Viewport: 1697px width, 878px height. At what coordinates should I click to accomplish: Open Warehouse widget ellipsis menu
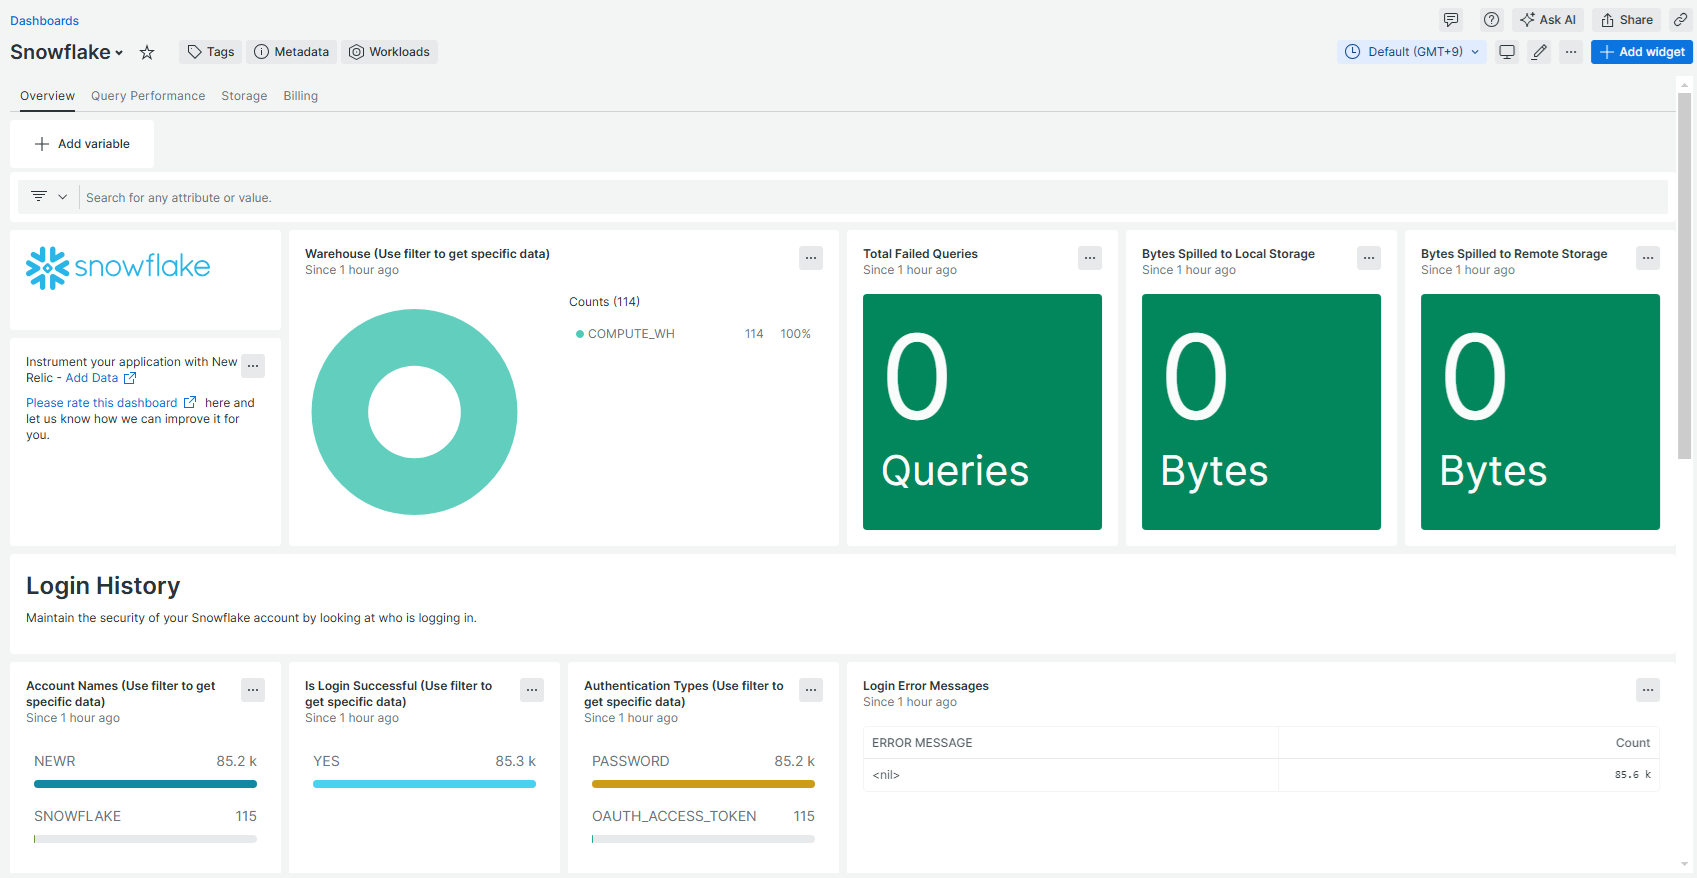(x=811, y=258)
